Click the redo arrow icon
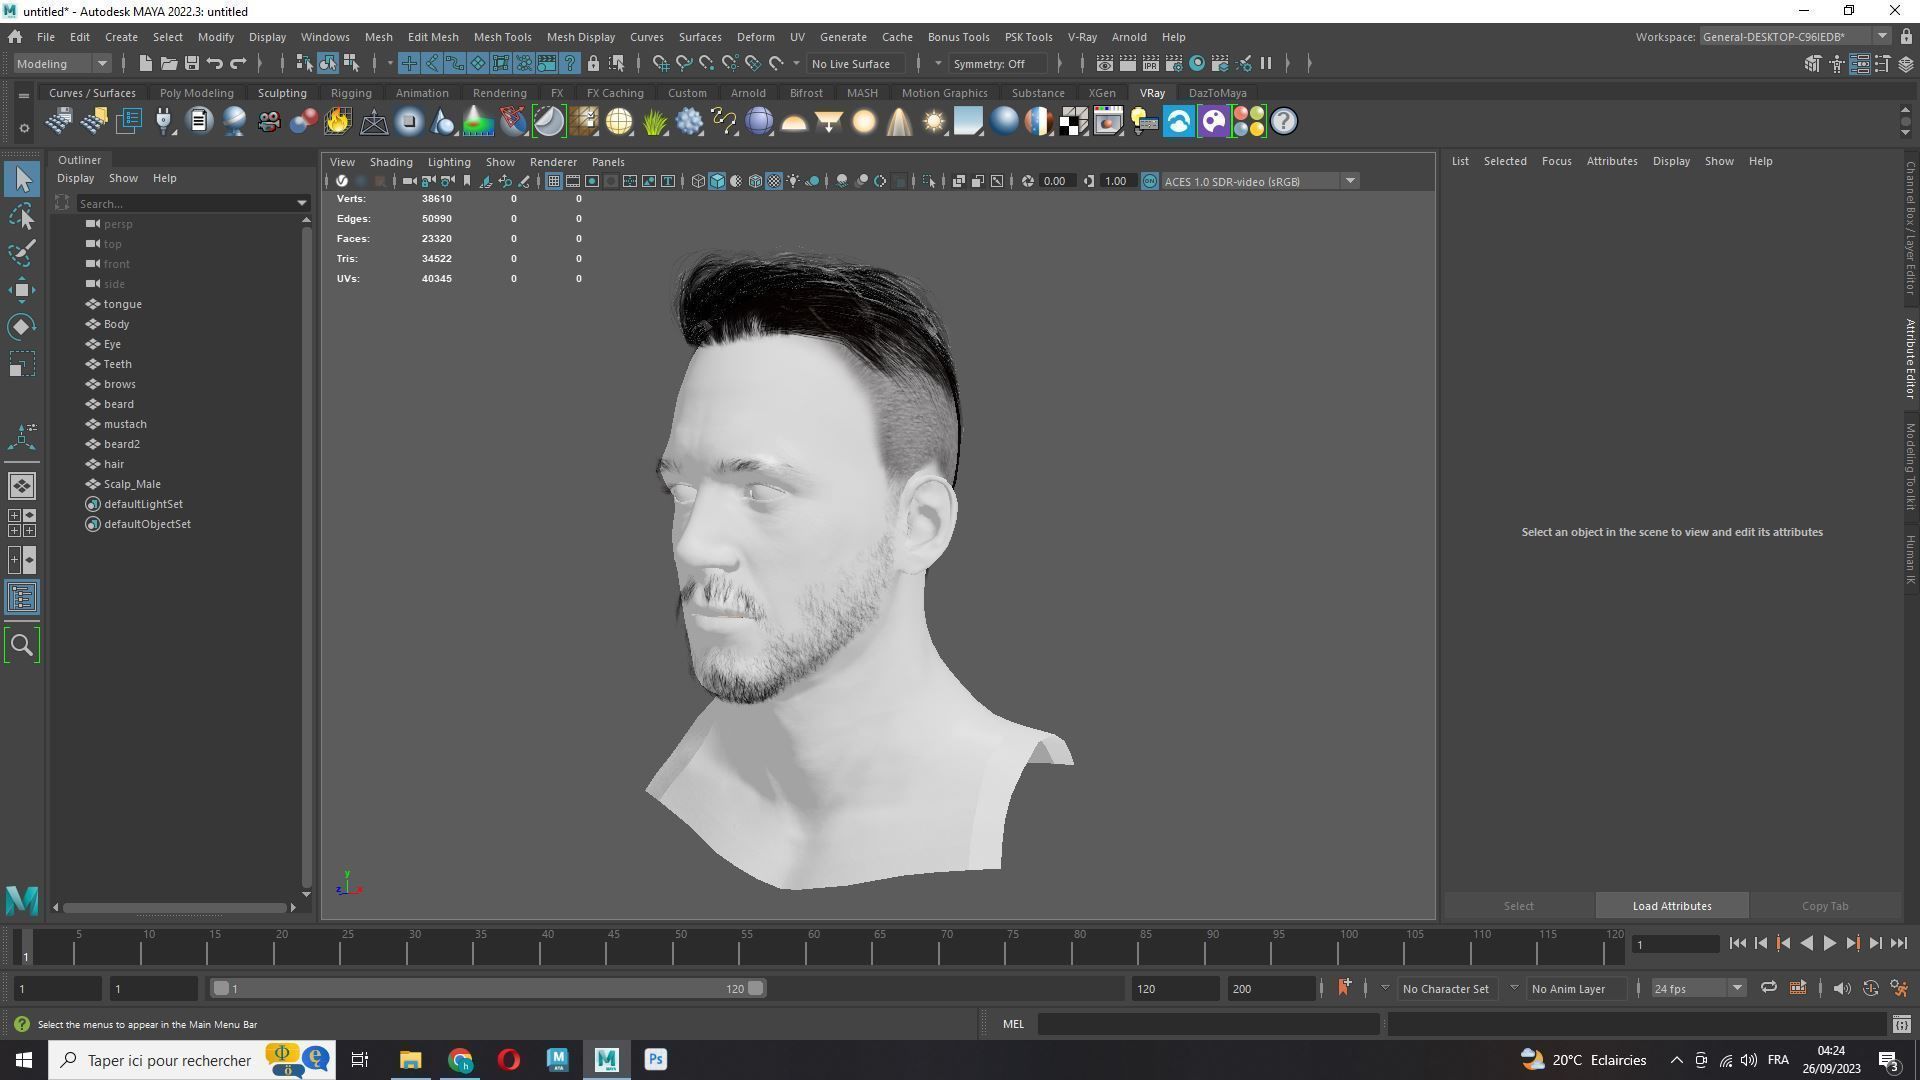The height and width of the screenshot is (1080, 1920). click(238, 64)
